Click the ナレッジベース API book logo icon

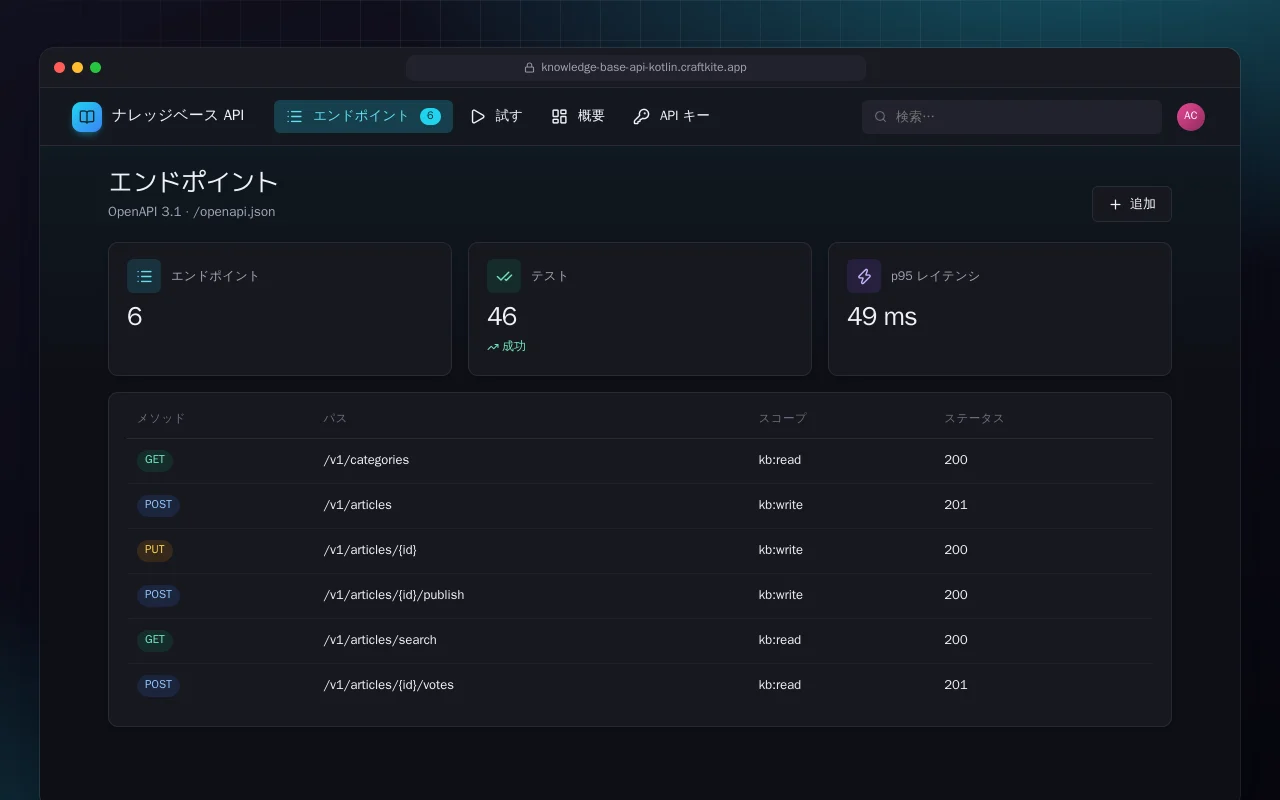[x=87, y=117]
